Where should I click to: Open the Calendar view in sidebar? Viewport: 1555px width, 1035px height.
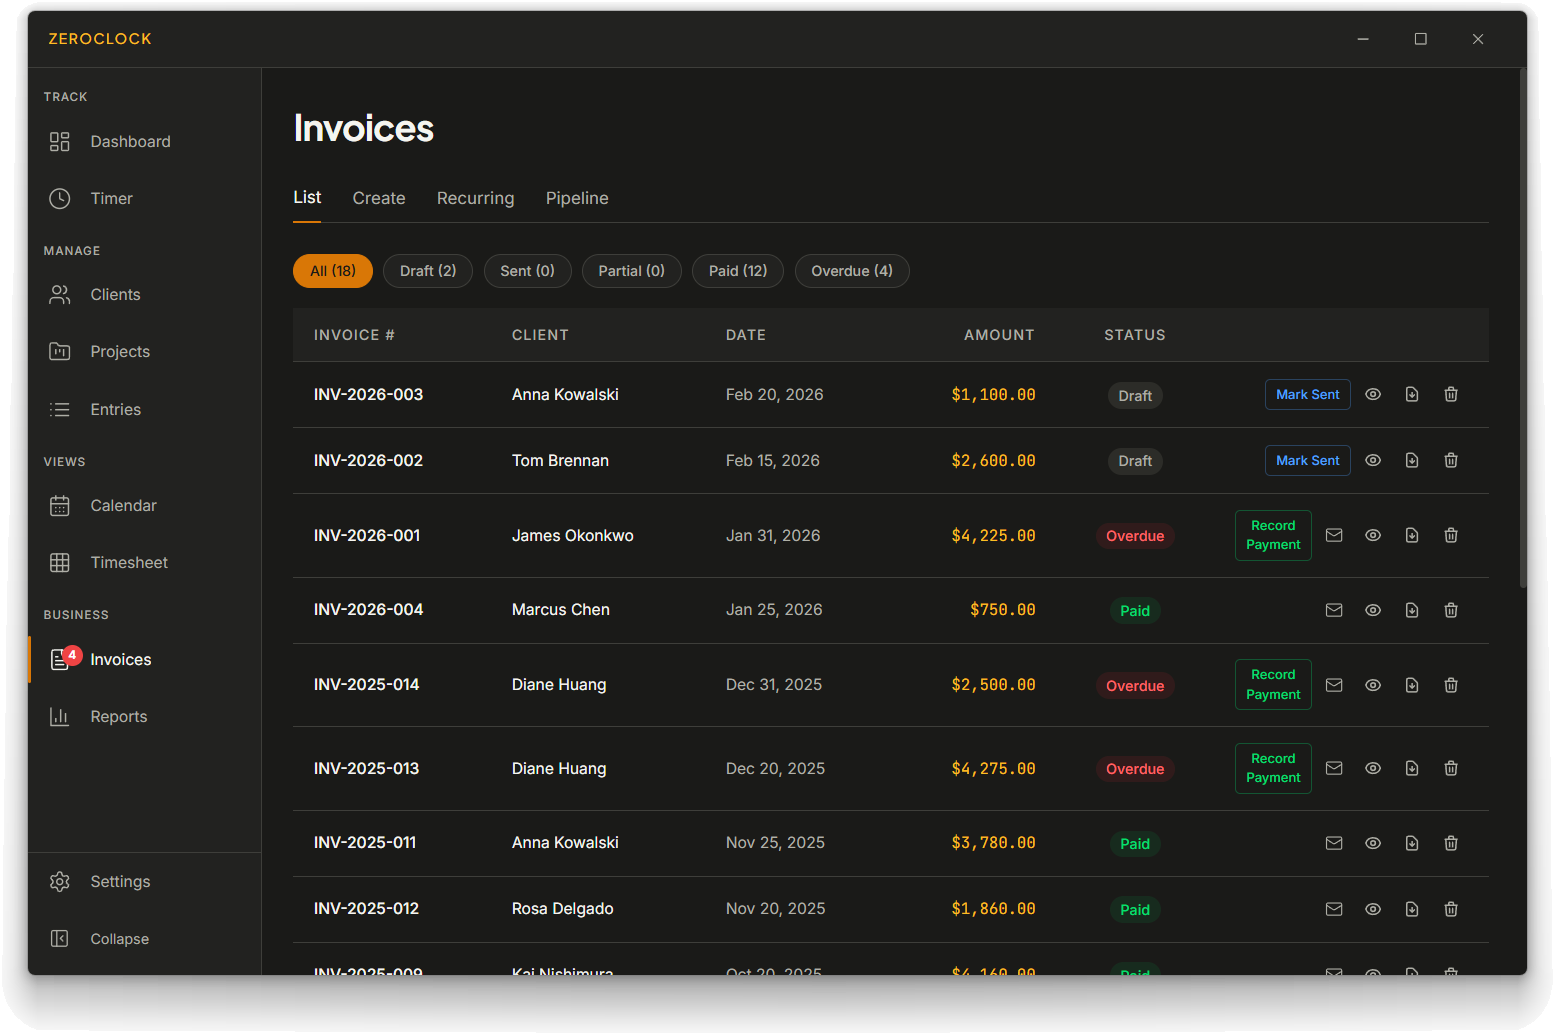point(122,506)
